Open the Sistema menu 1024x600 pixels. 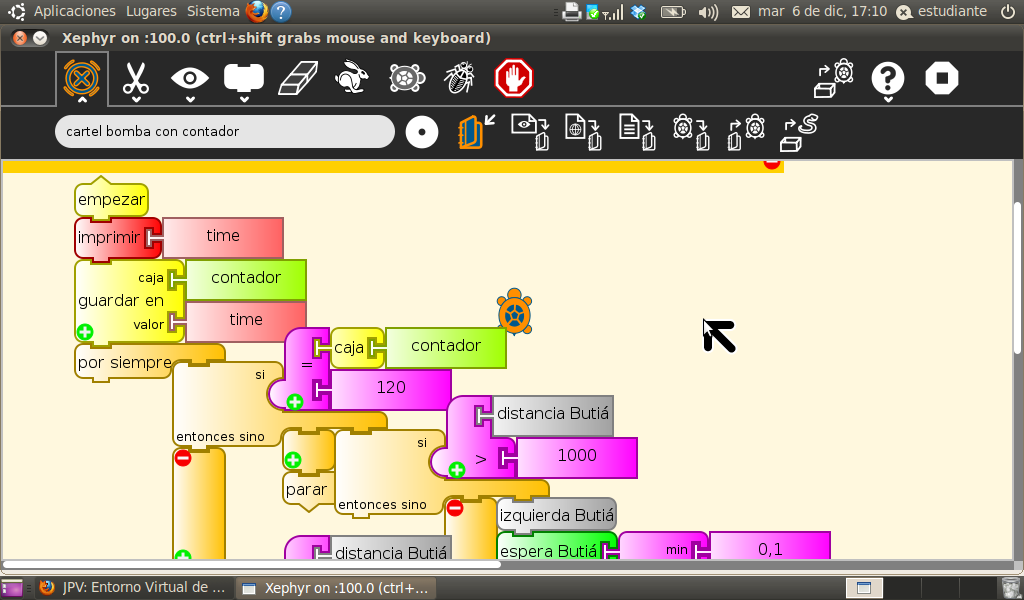[x=213, y=11]
